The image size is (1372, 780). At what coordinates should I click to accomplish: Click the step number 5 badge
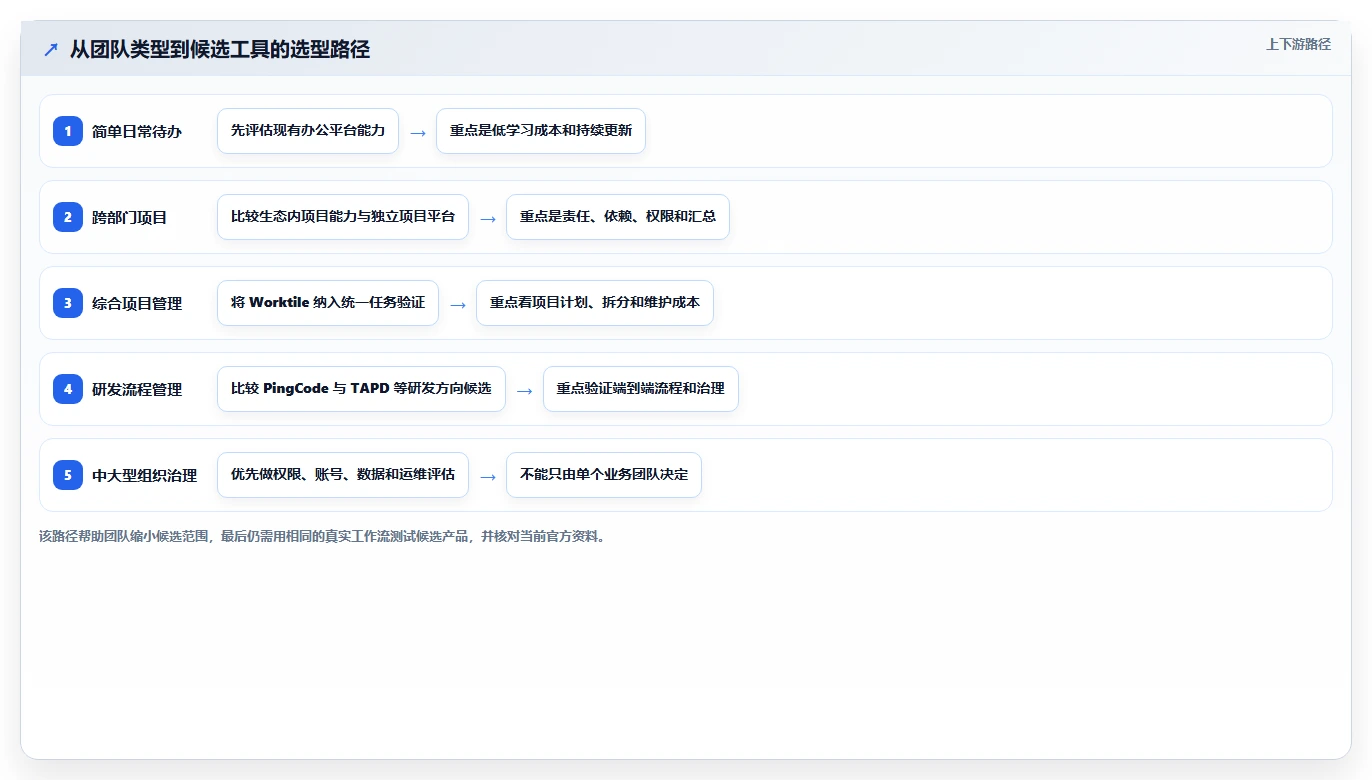tap(68, 475)
